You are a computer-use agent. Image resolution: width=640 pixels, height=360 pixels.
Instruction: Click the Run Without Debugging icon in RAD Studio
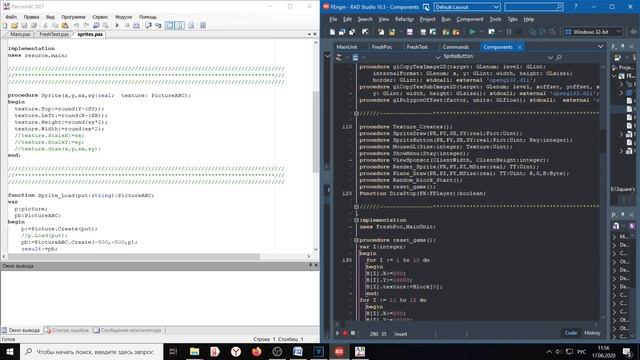tap(491, 32)
